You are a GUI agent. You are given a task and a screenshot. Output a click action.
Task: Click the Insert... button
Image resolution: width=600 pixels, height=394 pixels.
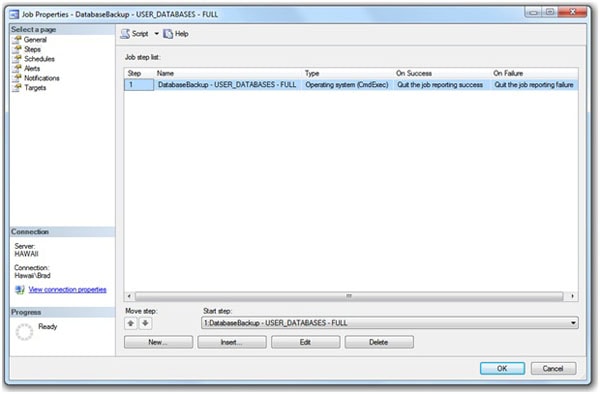tap(232, 342)
